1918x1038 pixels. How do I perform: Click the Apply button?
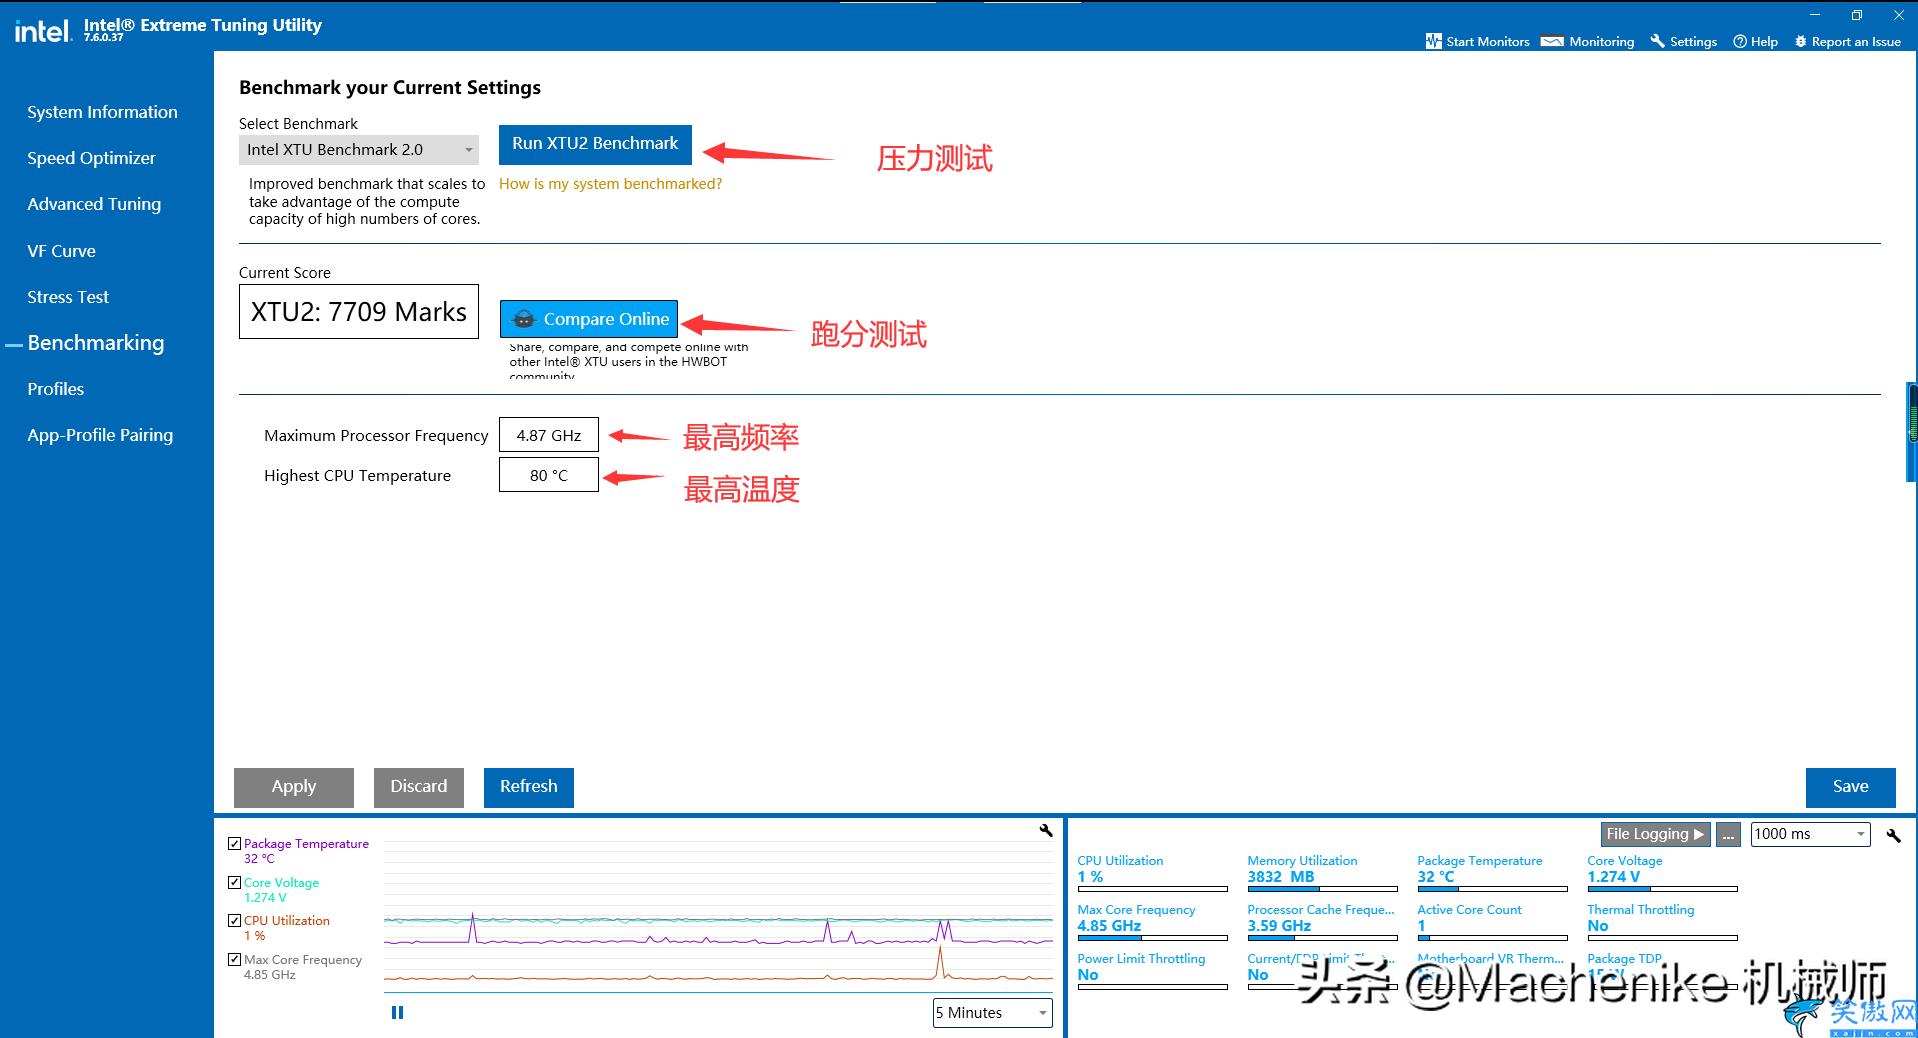[x=294, y=787]
